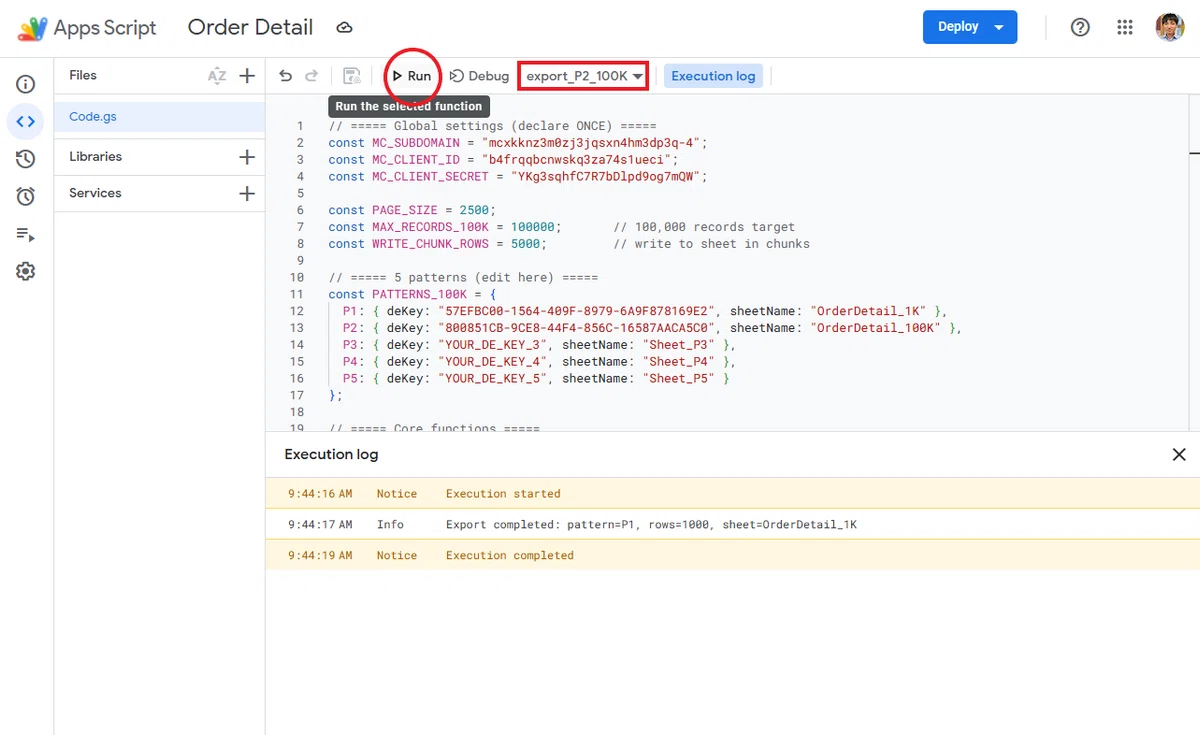Open Project Settings gear icon
The height and width of the screenshot is (735, 1200).
coord(26,271)
